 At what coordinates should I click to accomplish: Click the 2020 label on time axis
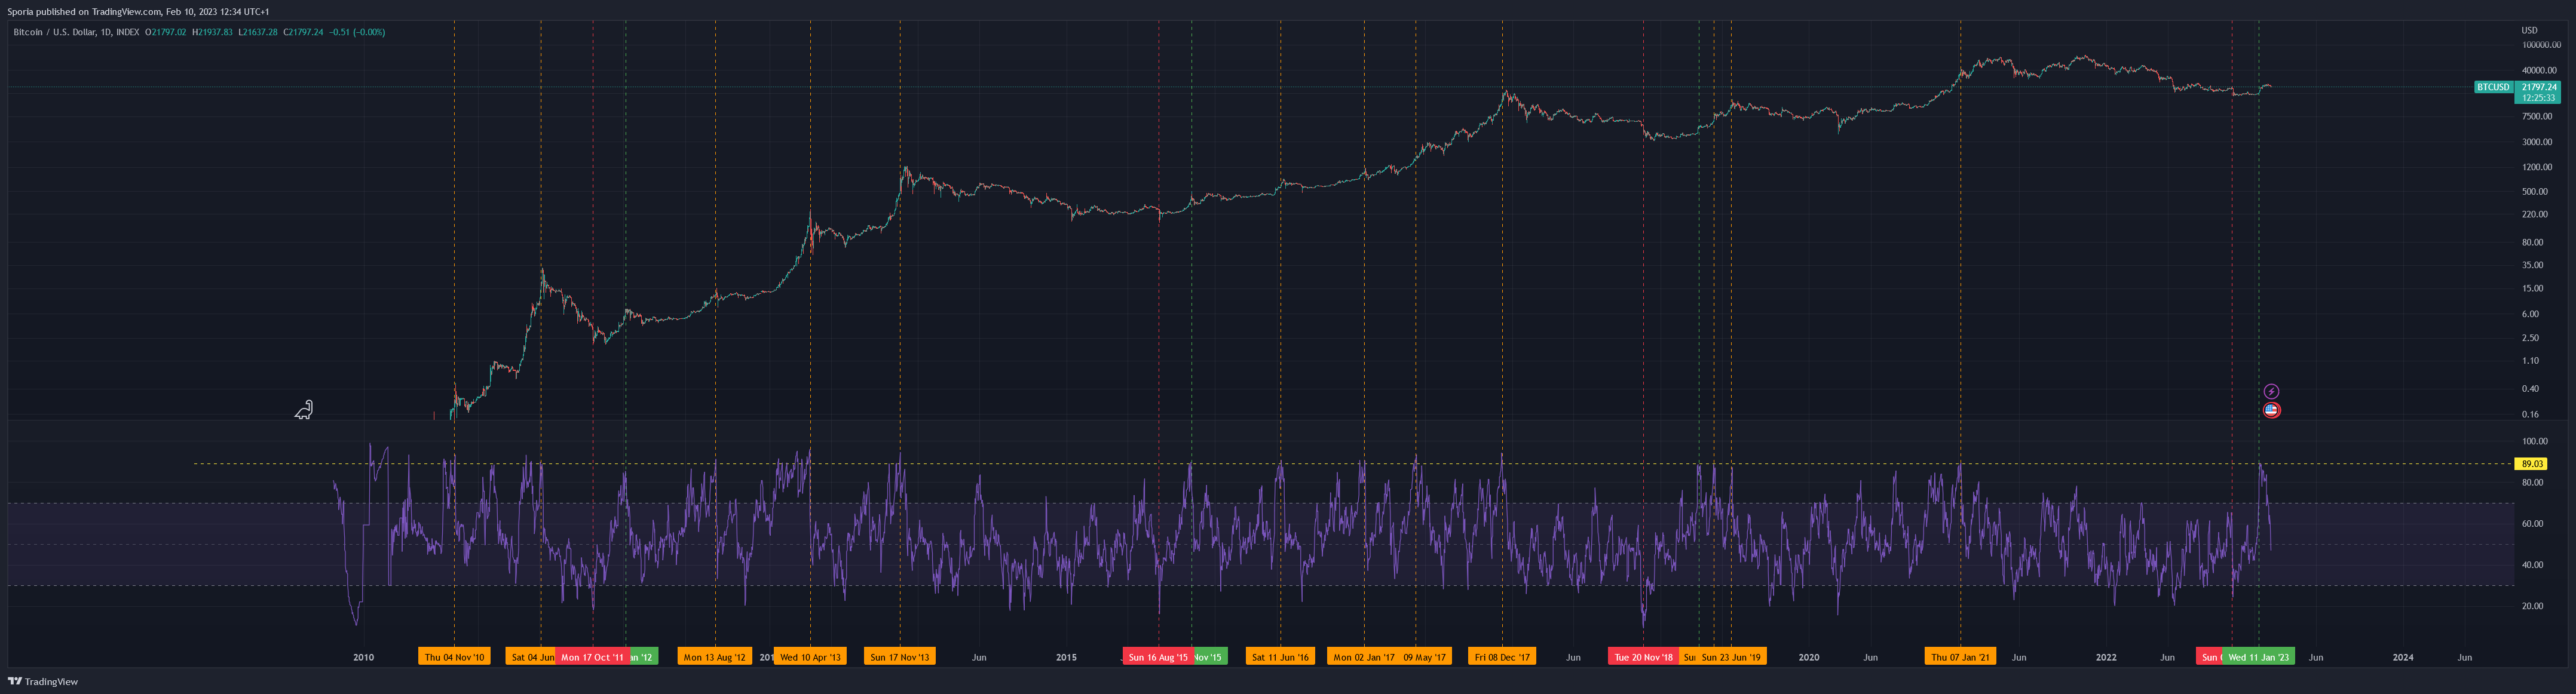1808,658
